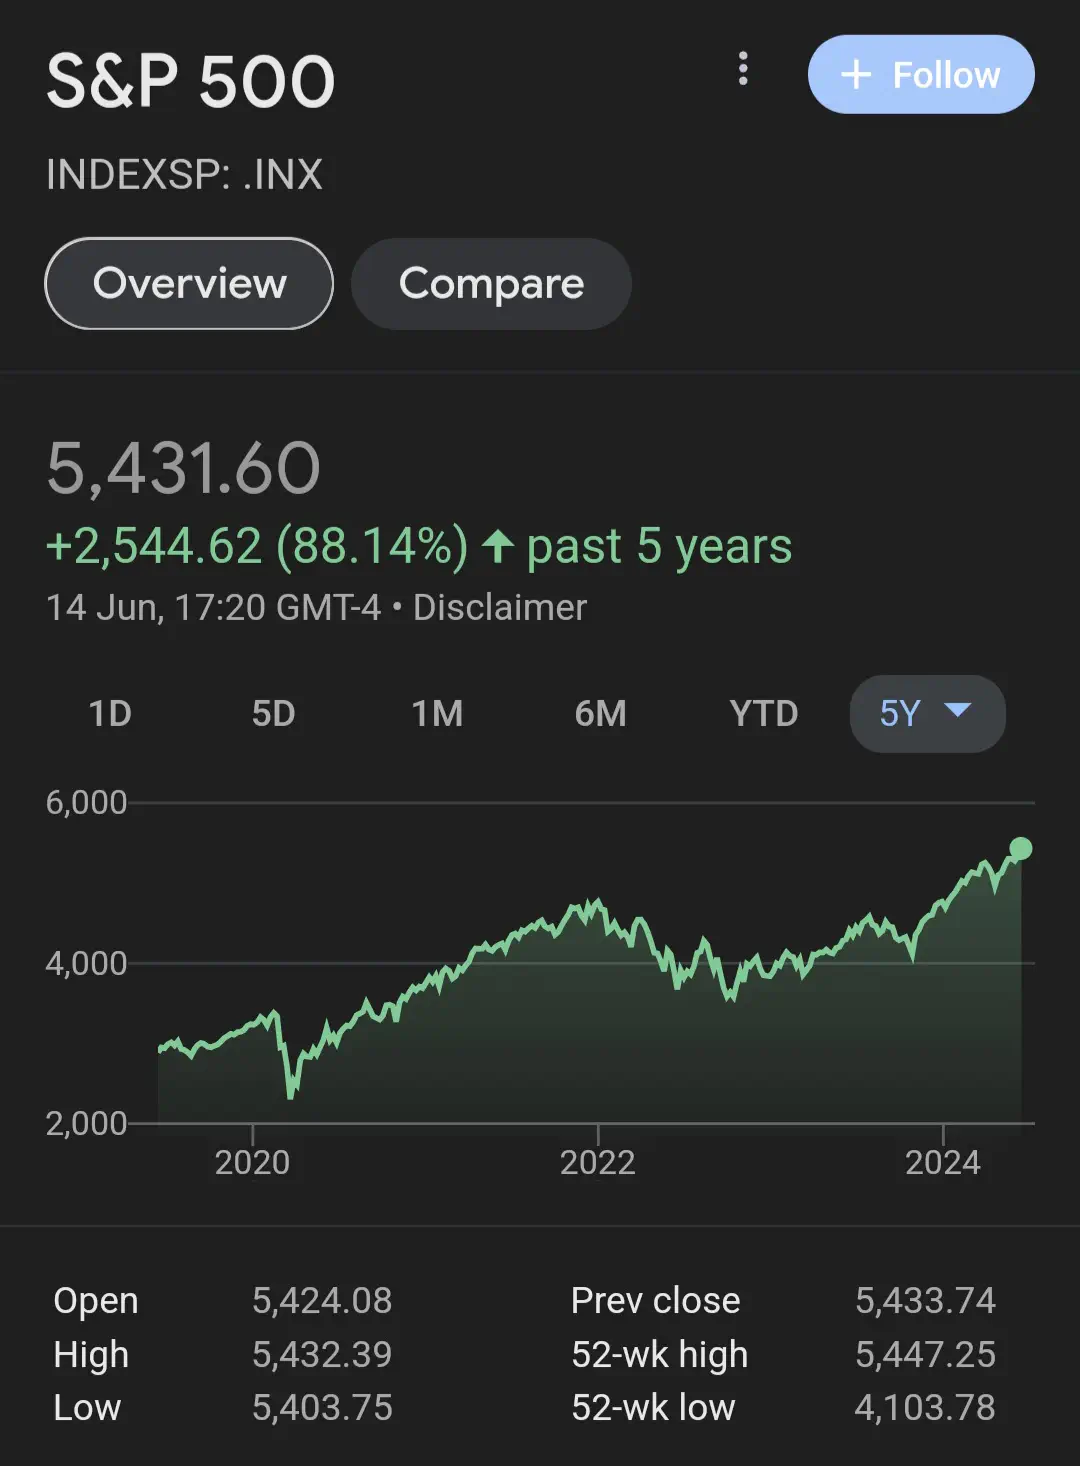Click the 2024 marker on chart axis
The height and width of the screenshot is (1466, 1080).
pos(942,1162)
